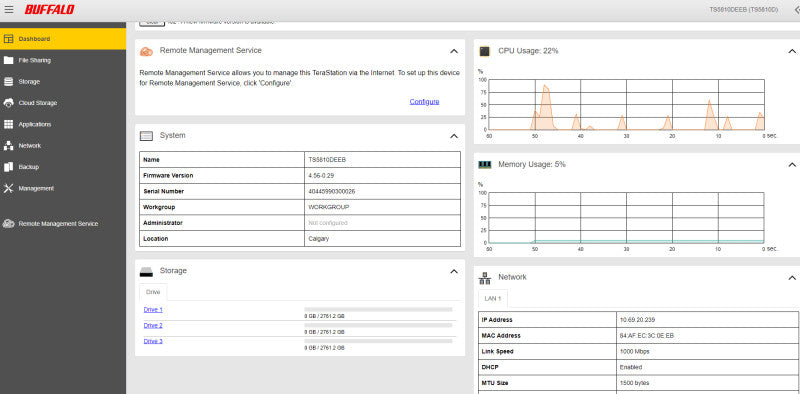This screenshot has width=800, height=394.
Task: Select the Drive tab in Storage
Action: point(153,292)
